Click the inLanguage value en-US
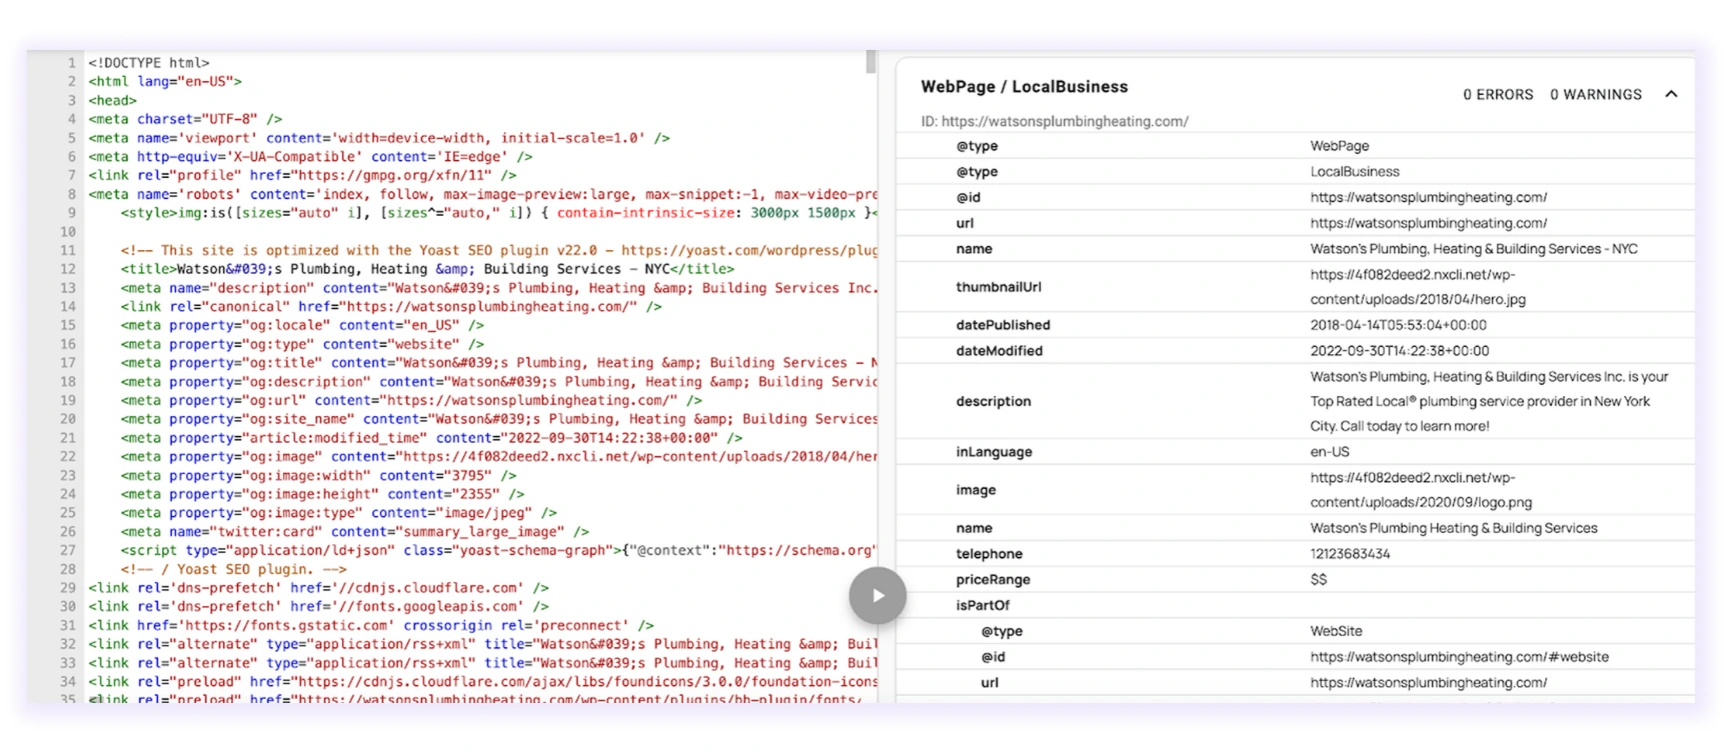The height and width of the screenshot is (754, 1724). [1330, 452]
